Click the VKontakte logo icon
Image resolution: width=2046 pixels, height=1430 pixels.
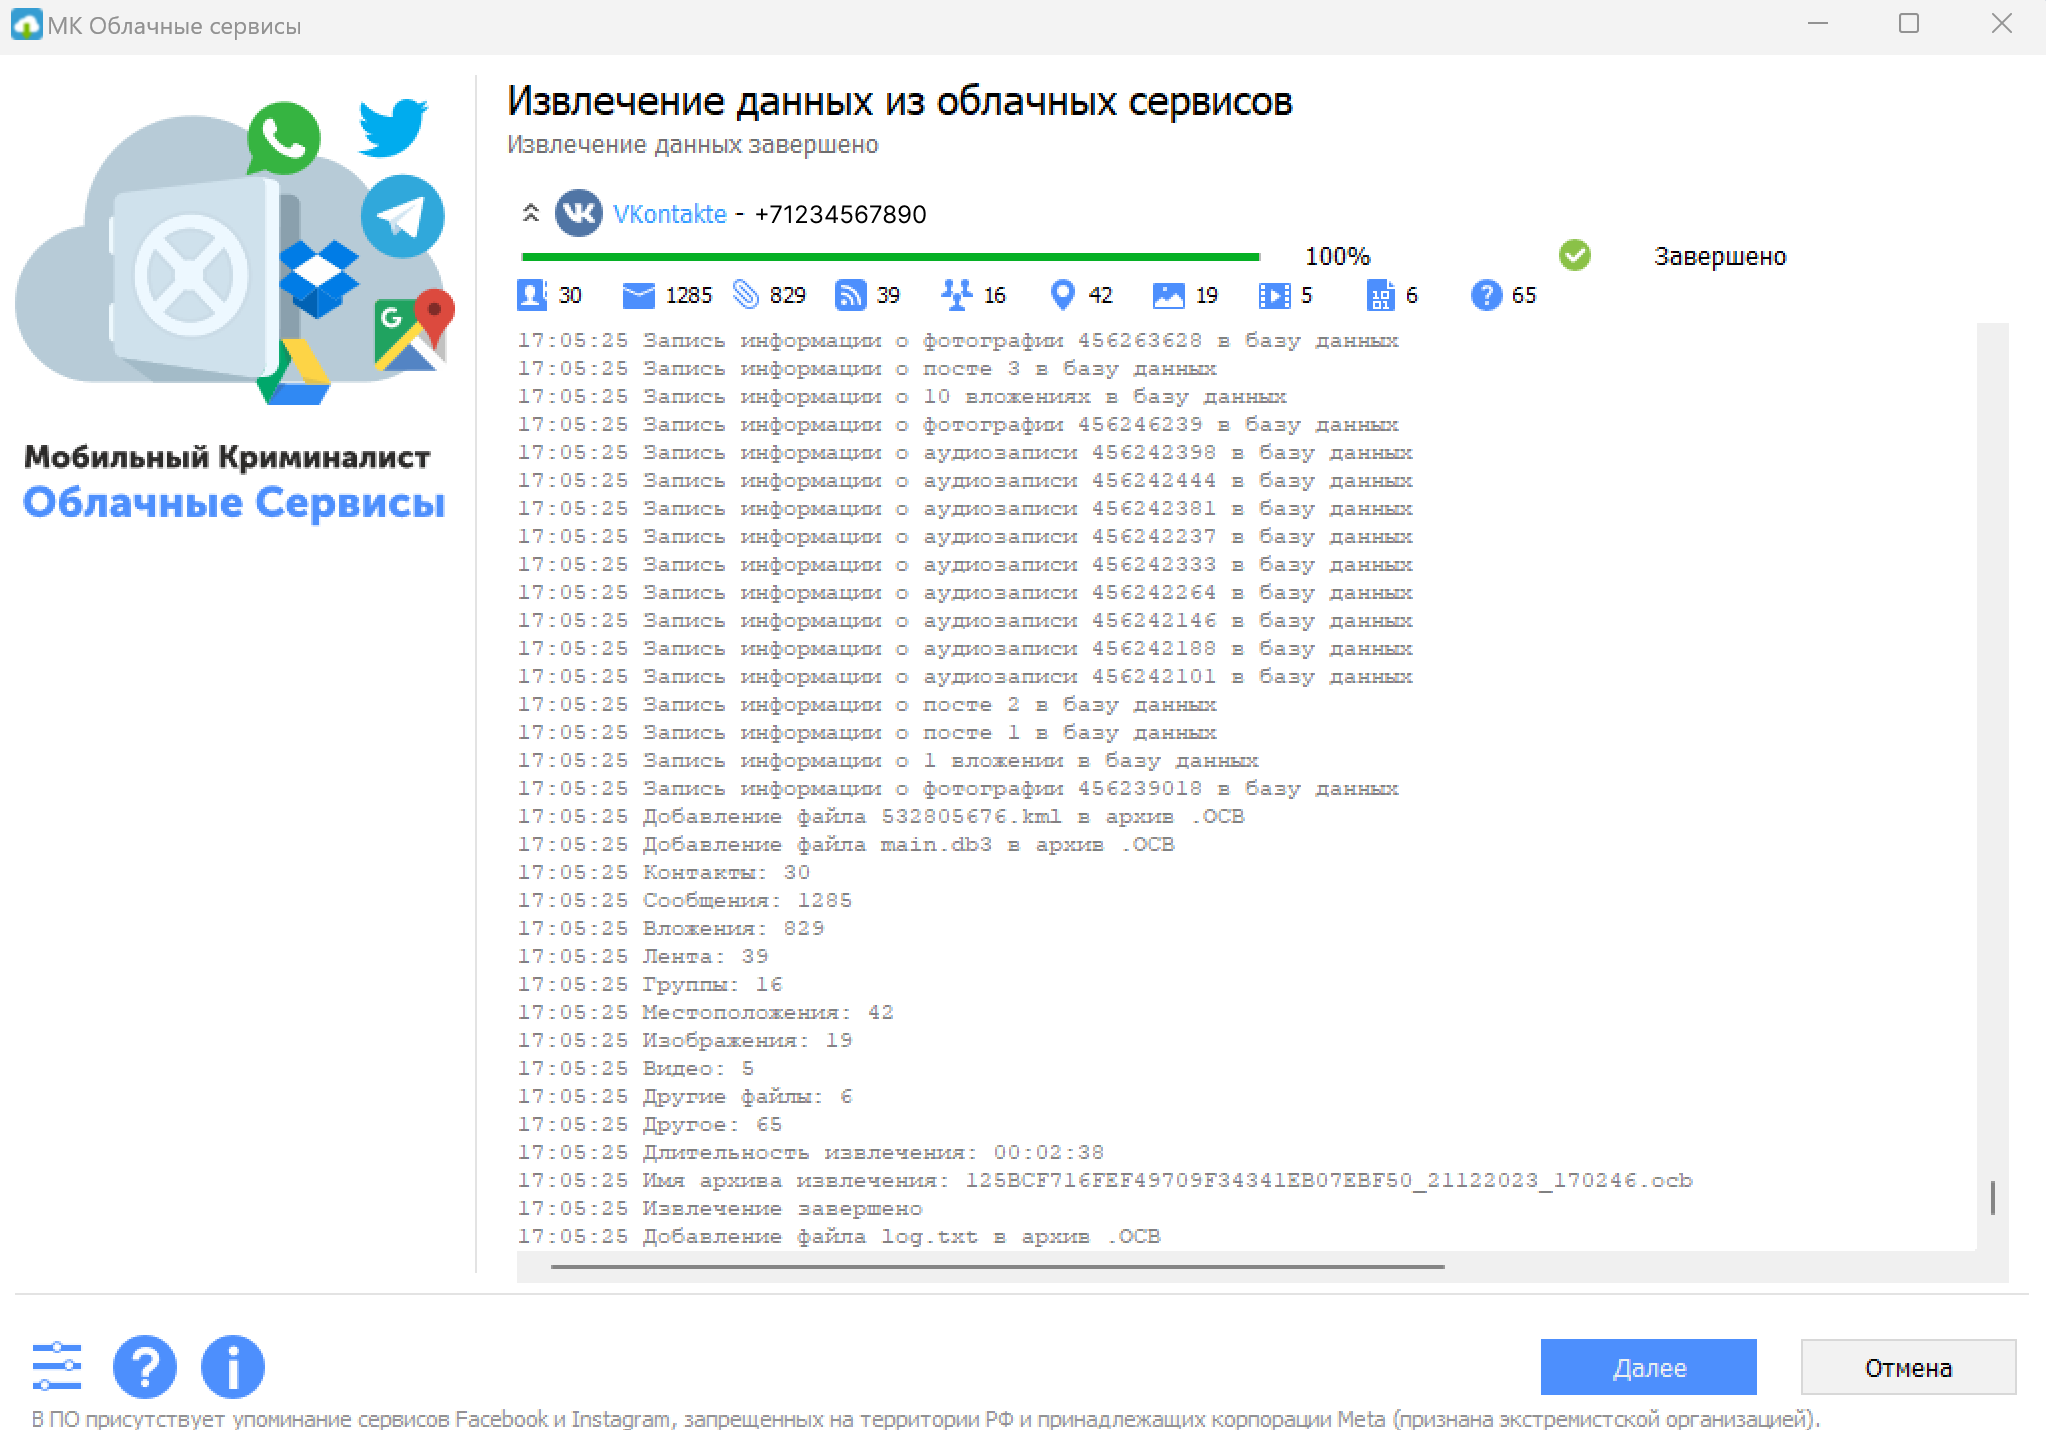click(578, 213)
